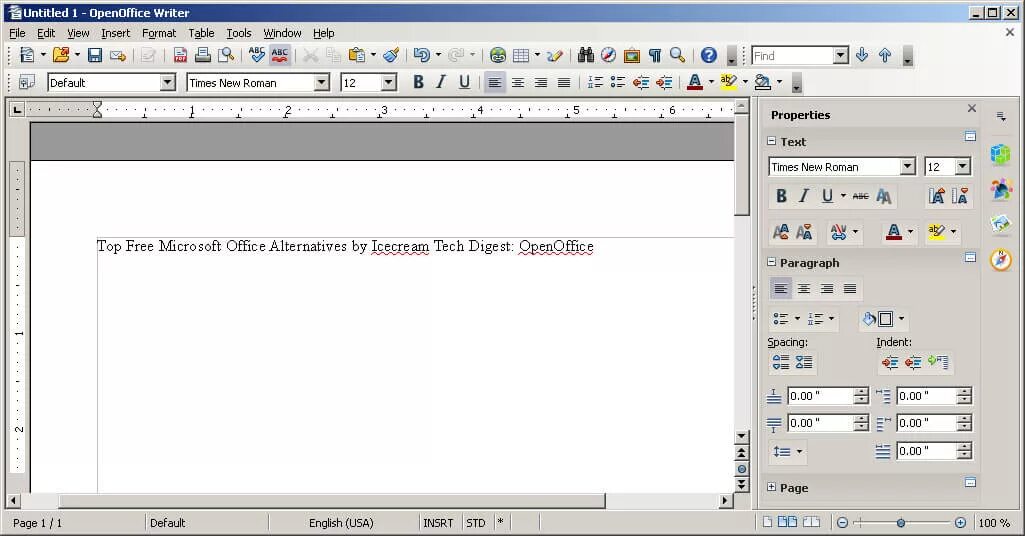Toggle Bullets list in formatting toolbar
Screen dimensions: 1025x536
pyautogui.click(x=618, y=82)
